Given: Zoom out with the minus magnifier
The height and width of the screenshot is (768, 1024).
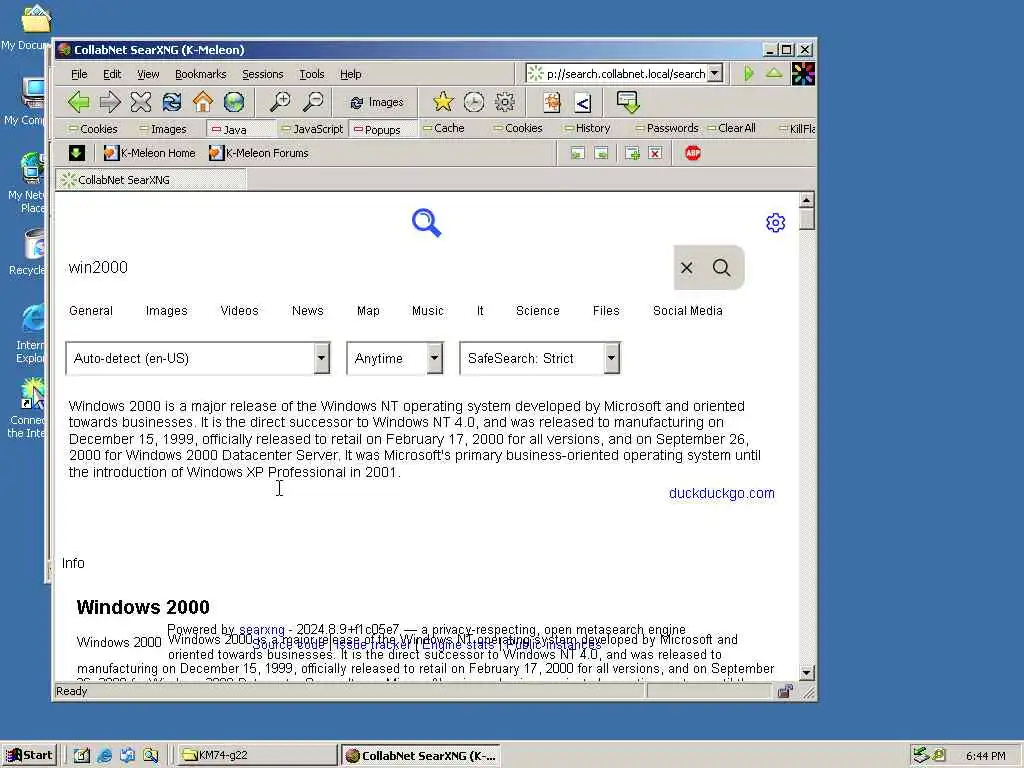Looking at the screenshot, I should [313, 101].
